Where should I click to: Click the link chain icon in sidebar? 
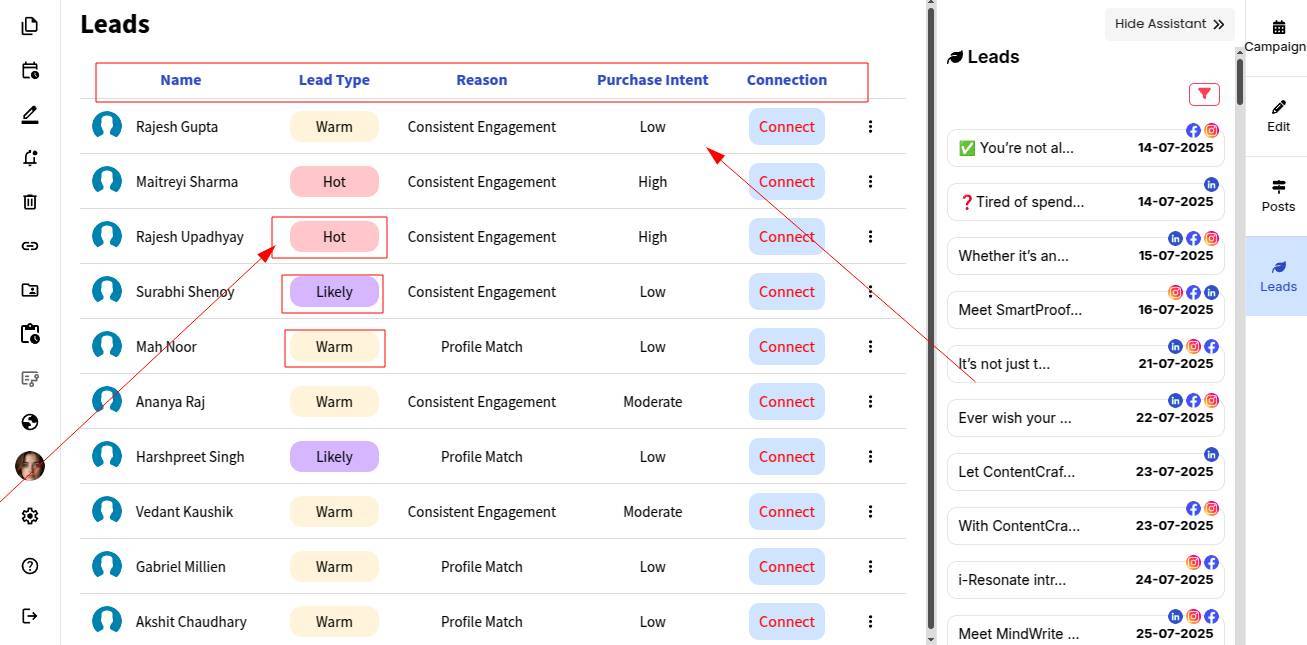pos(30,246)
